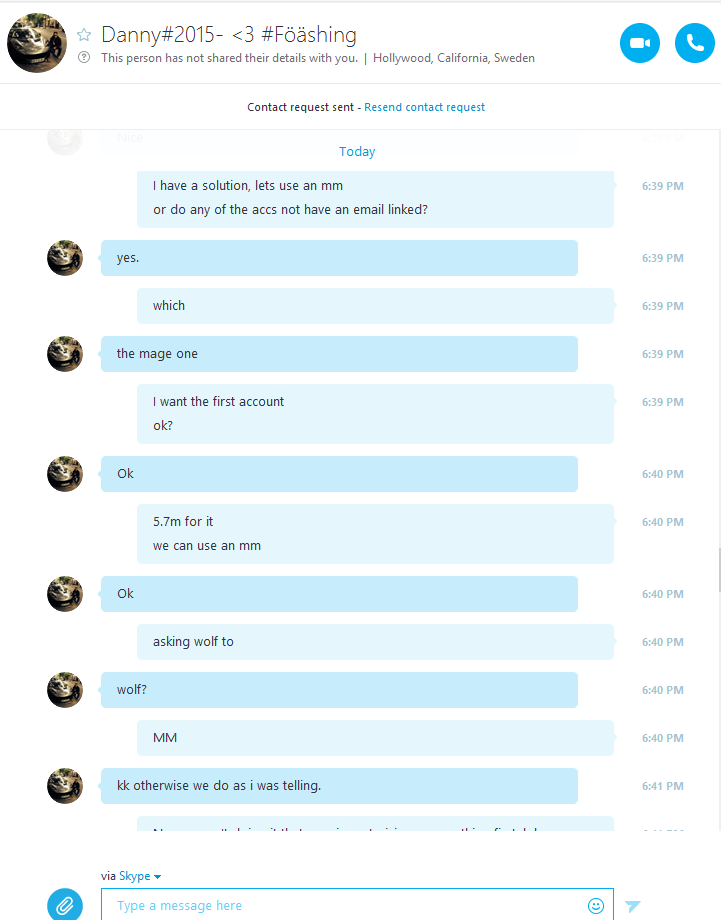Start a video call with Danny
The height and width of the screenshot is (920, 721).
[639, 43]
